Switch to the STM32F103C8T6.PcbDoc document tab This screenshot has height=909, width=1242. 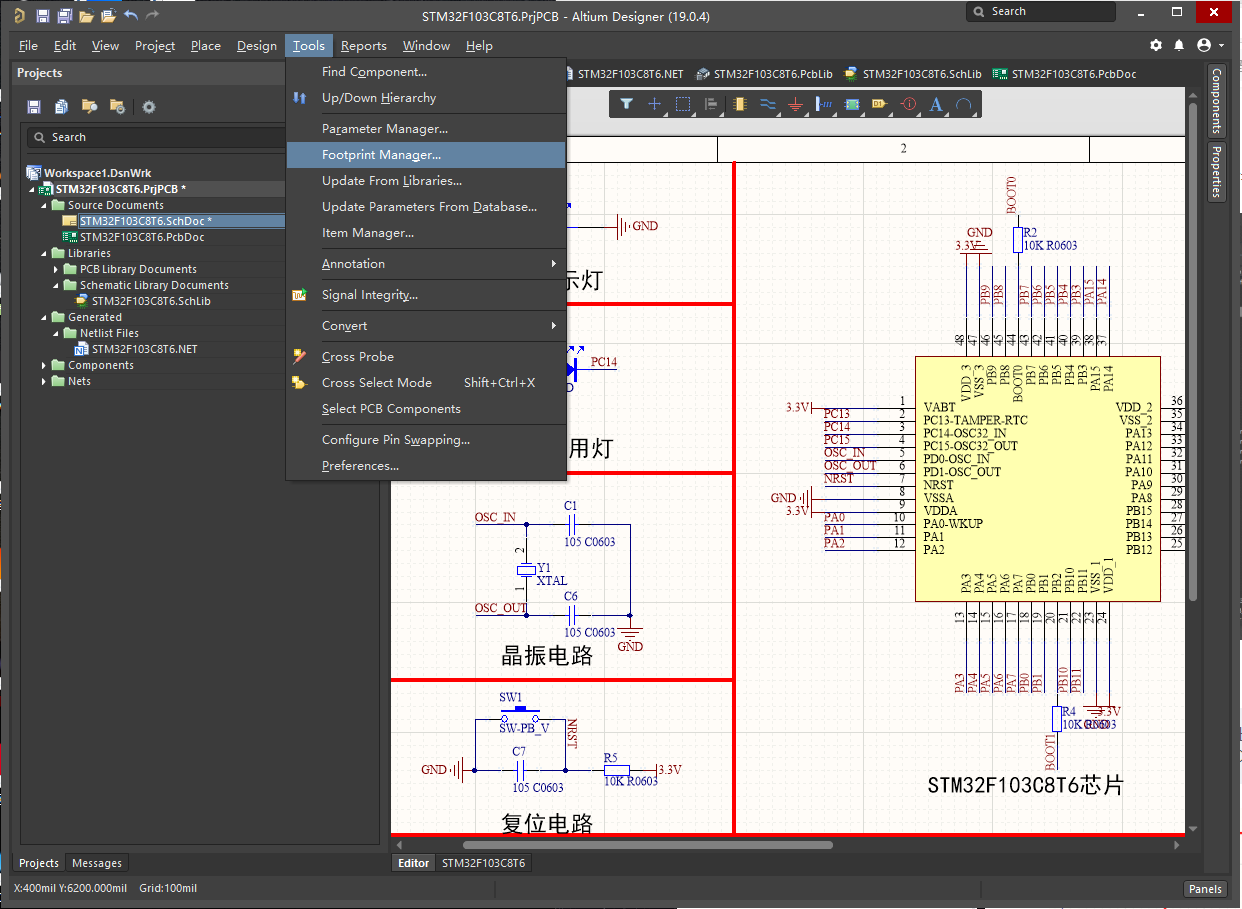coord(1063,74)
